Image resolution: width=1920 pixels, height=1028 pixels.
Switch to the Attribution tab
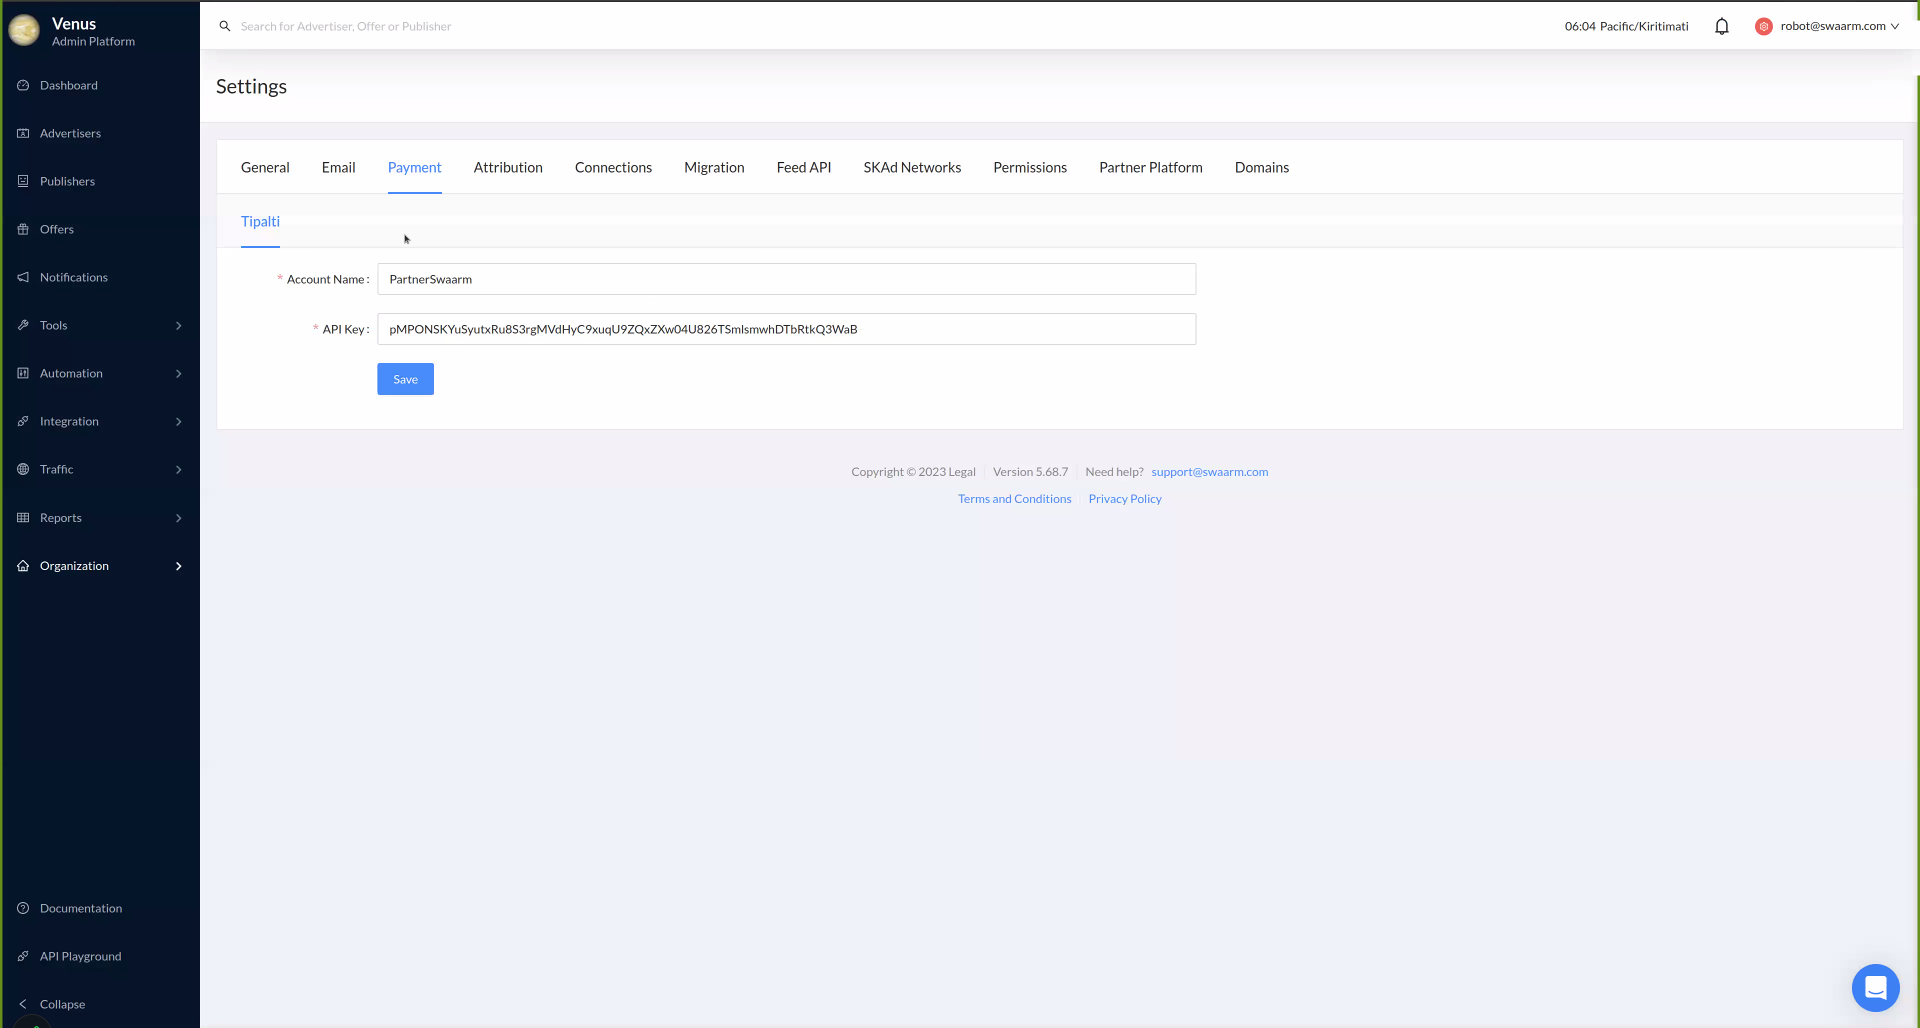508,167
